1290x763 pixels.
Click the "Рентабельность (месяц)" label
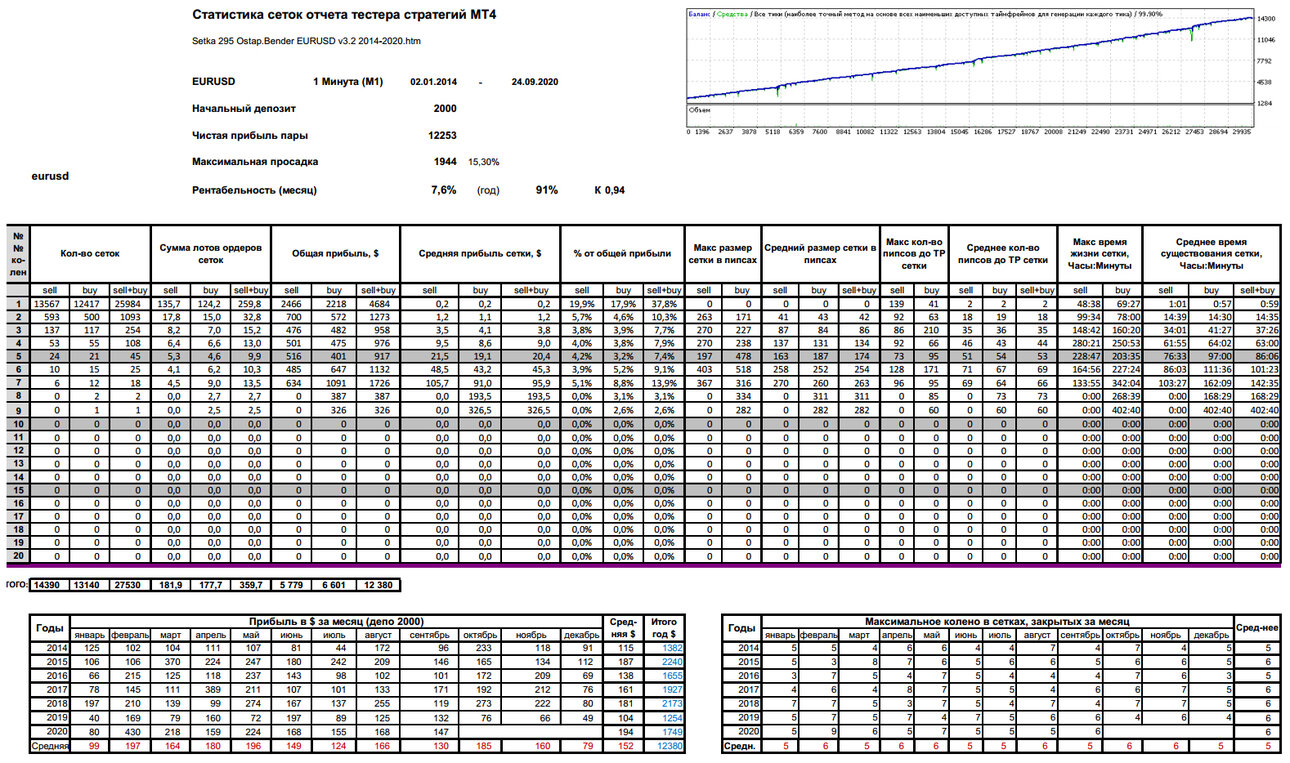(256, 189)
